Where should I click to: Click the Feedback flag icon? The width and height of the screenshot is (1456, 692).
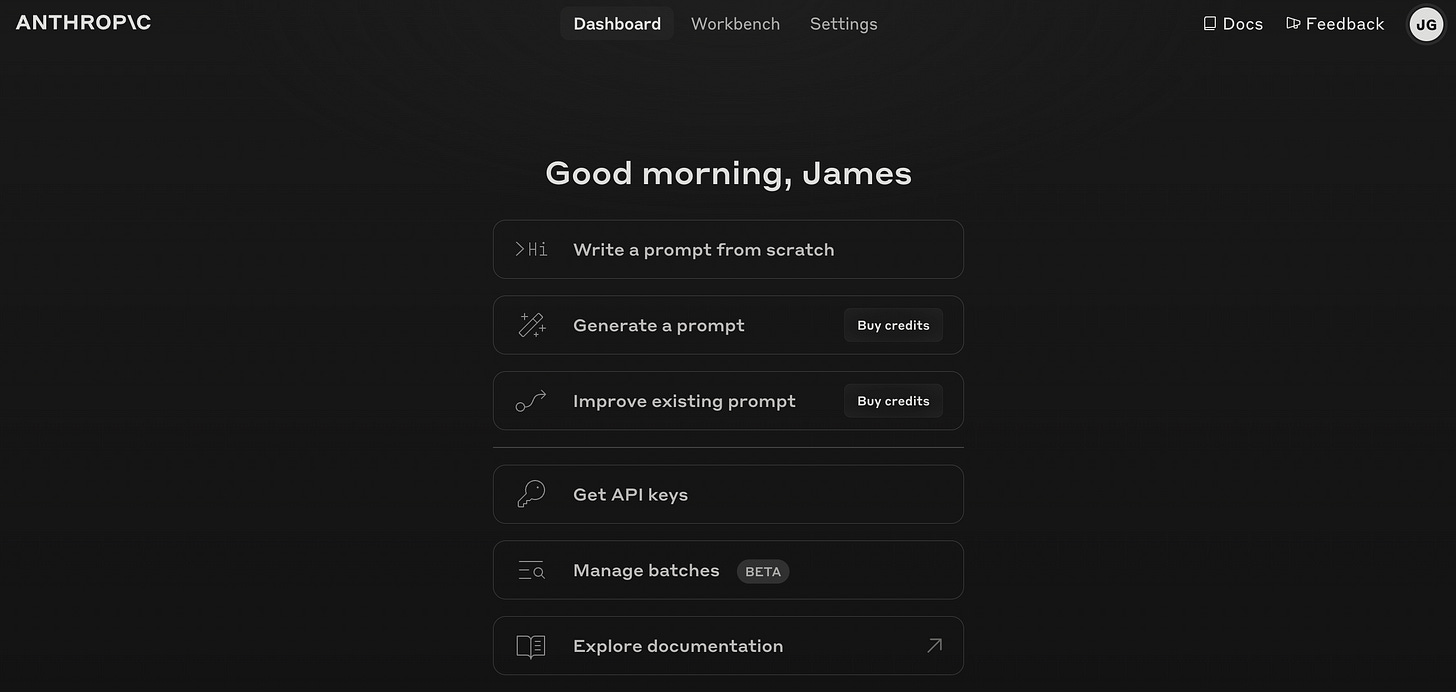coord(1293,24)
